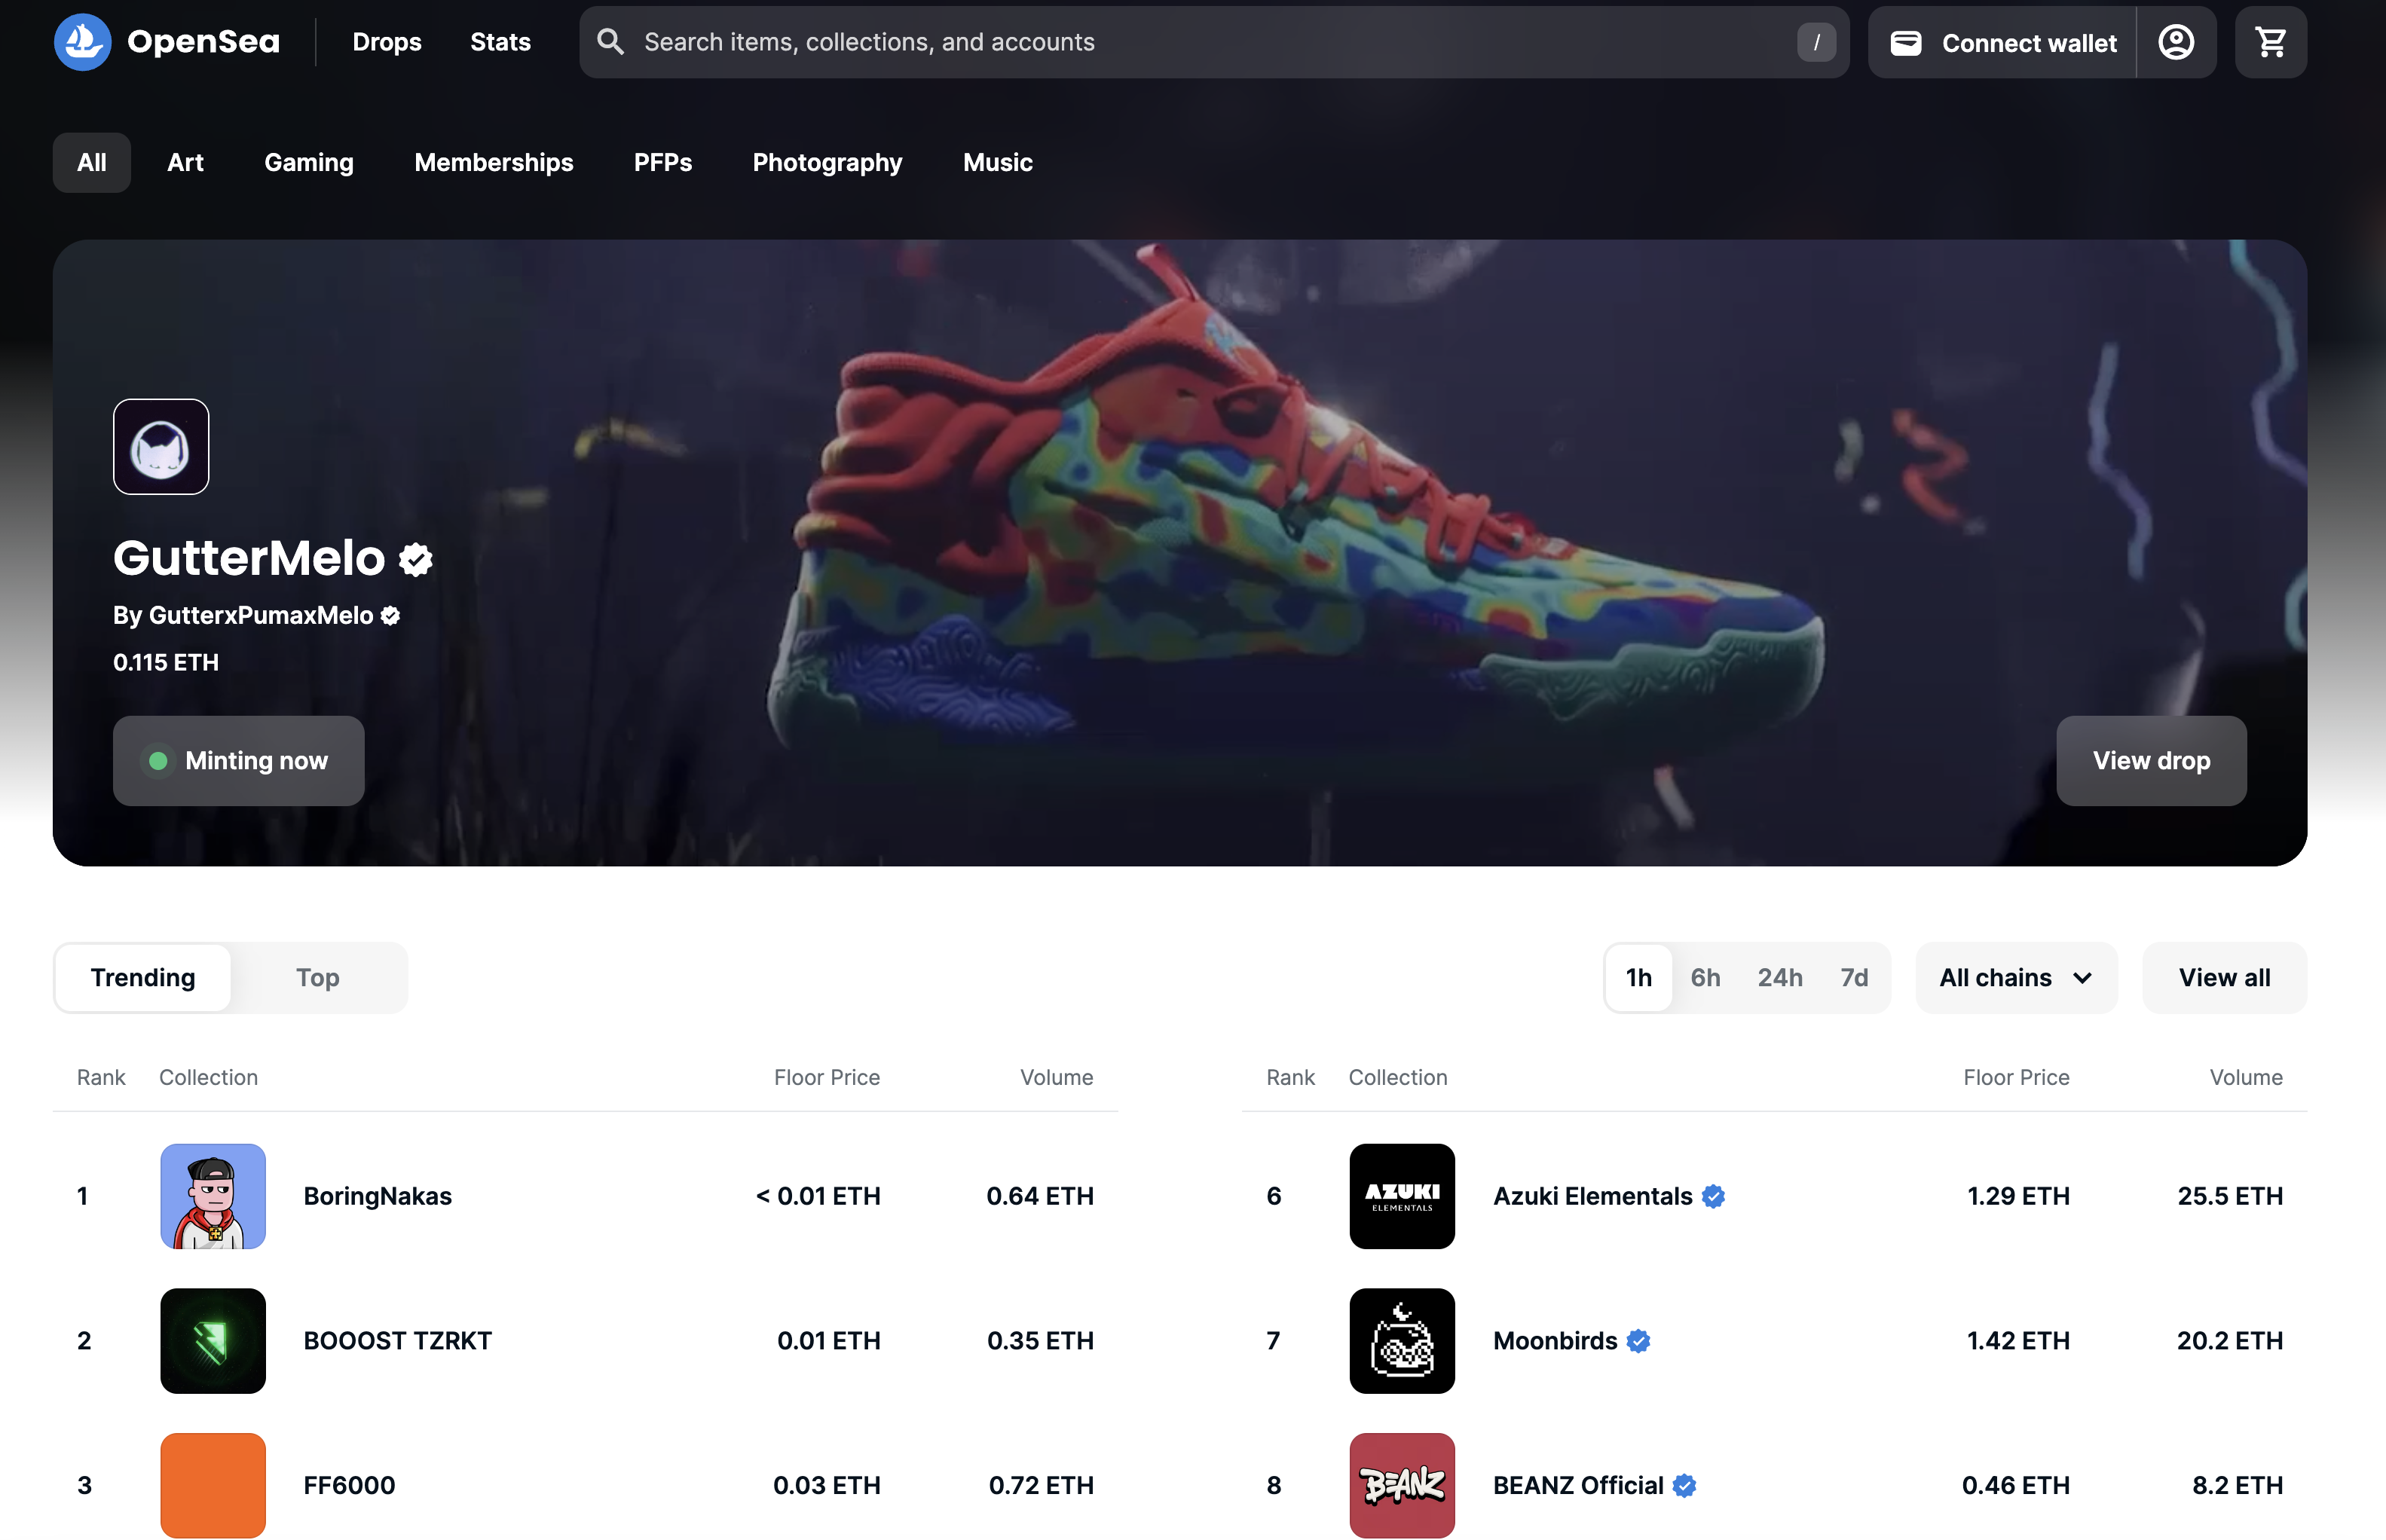Click the wallet icon in Connect wallet
Image resolution: width=2386 pixels, height=1540 pixels.
click(1906, 43)
